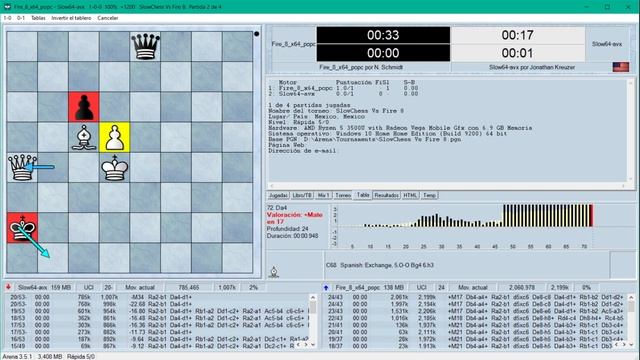Click the tab between Libro/TB and Torneo
640x360 pixels.
point(323,196)
